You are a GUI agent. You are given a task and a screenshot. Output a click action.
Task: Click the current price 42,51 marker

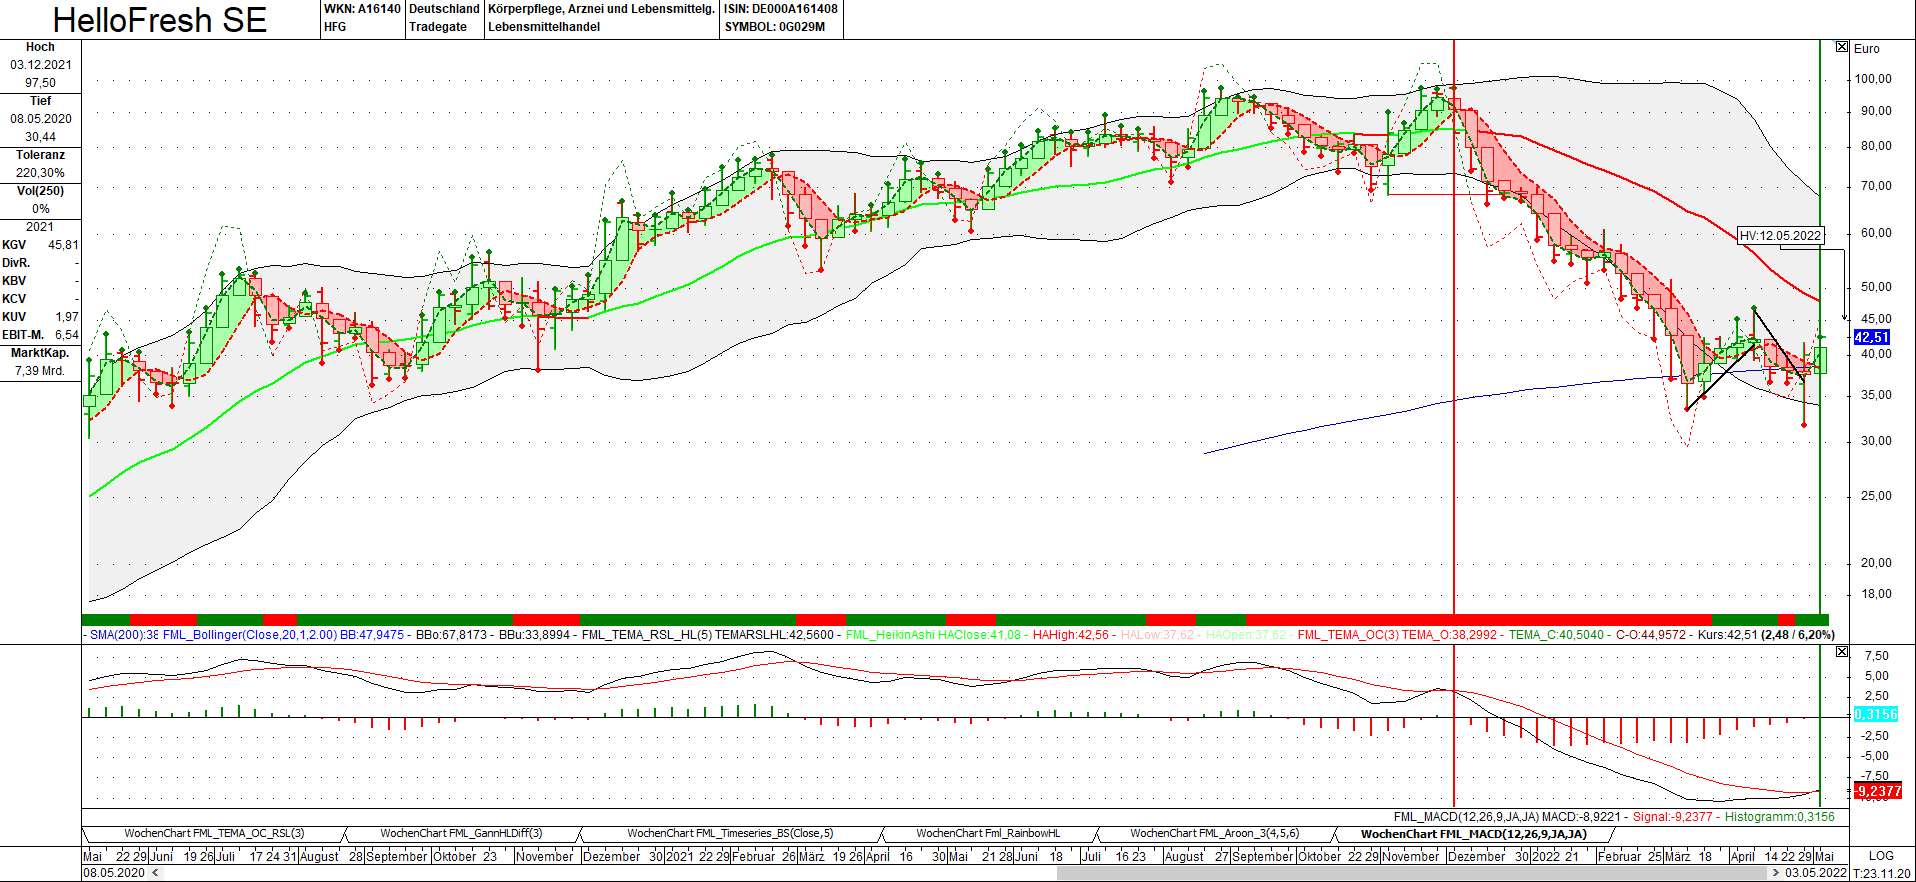click(x=1872, y=337)
